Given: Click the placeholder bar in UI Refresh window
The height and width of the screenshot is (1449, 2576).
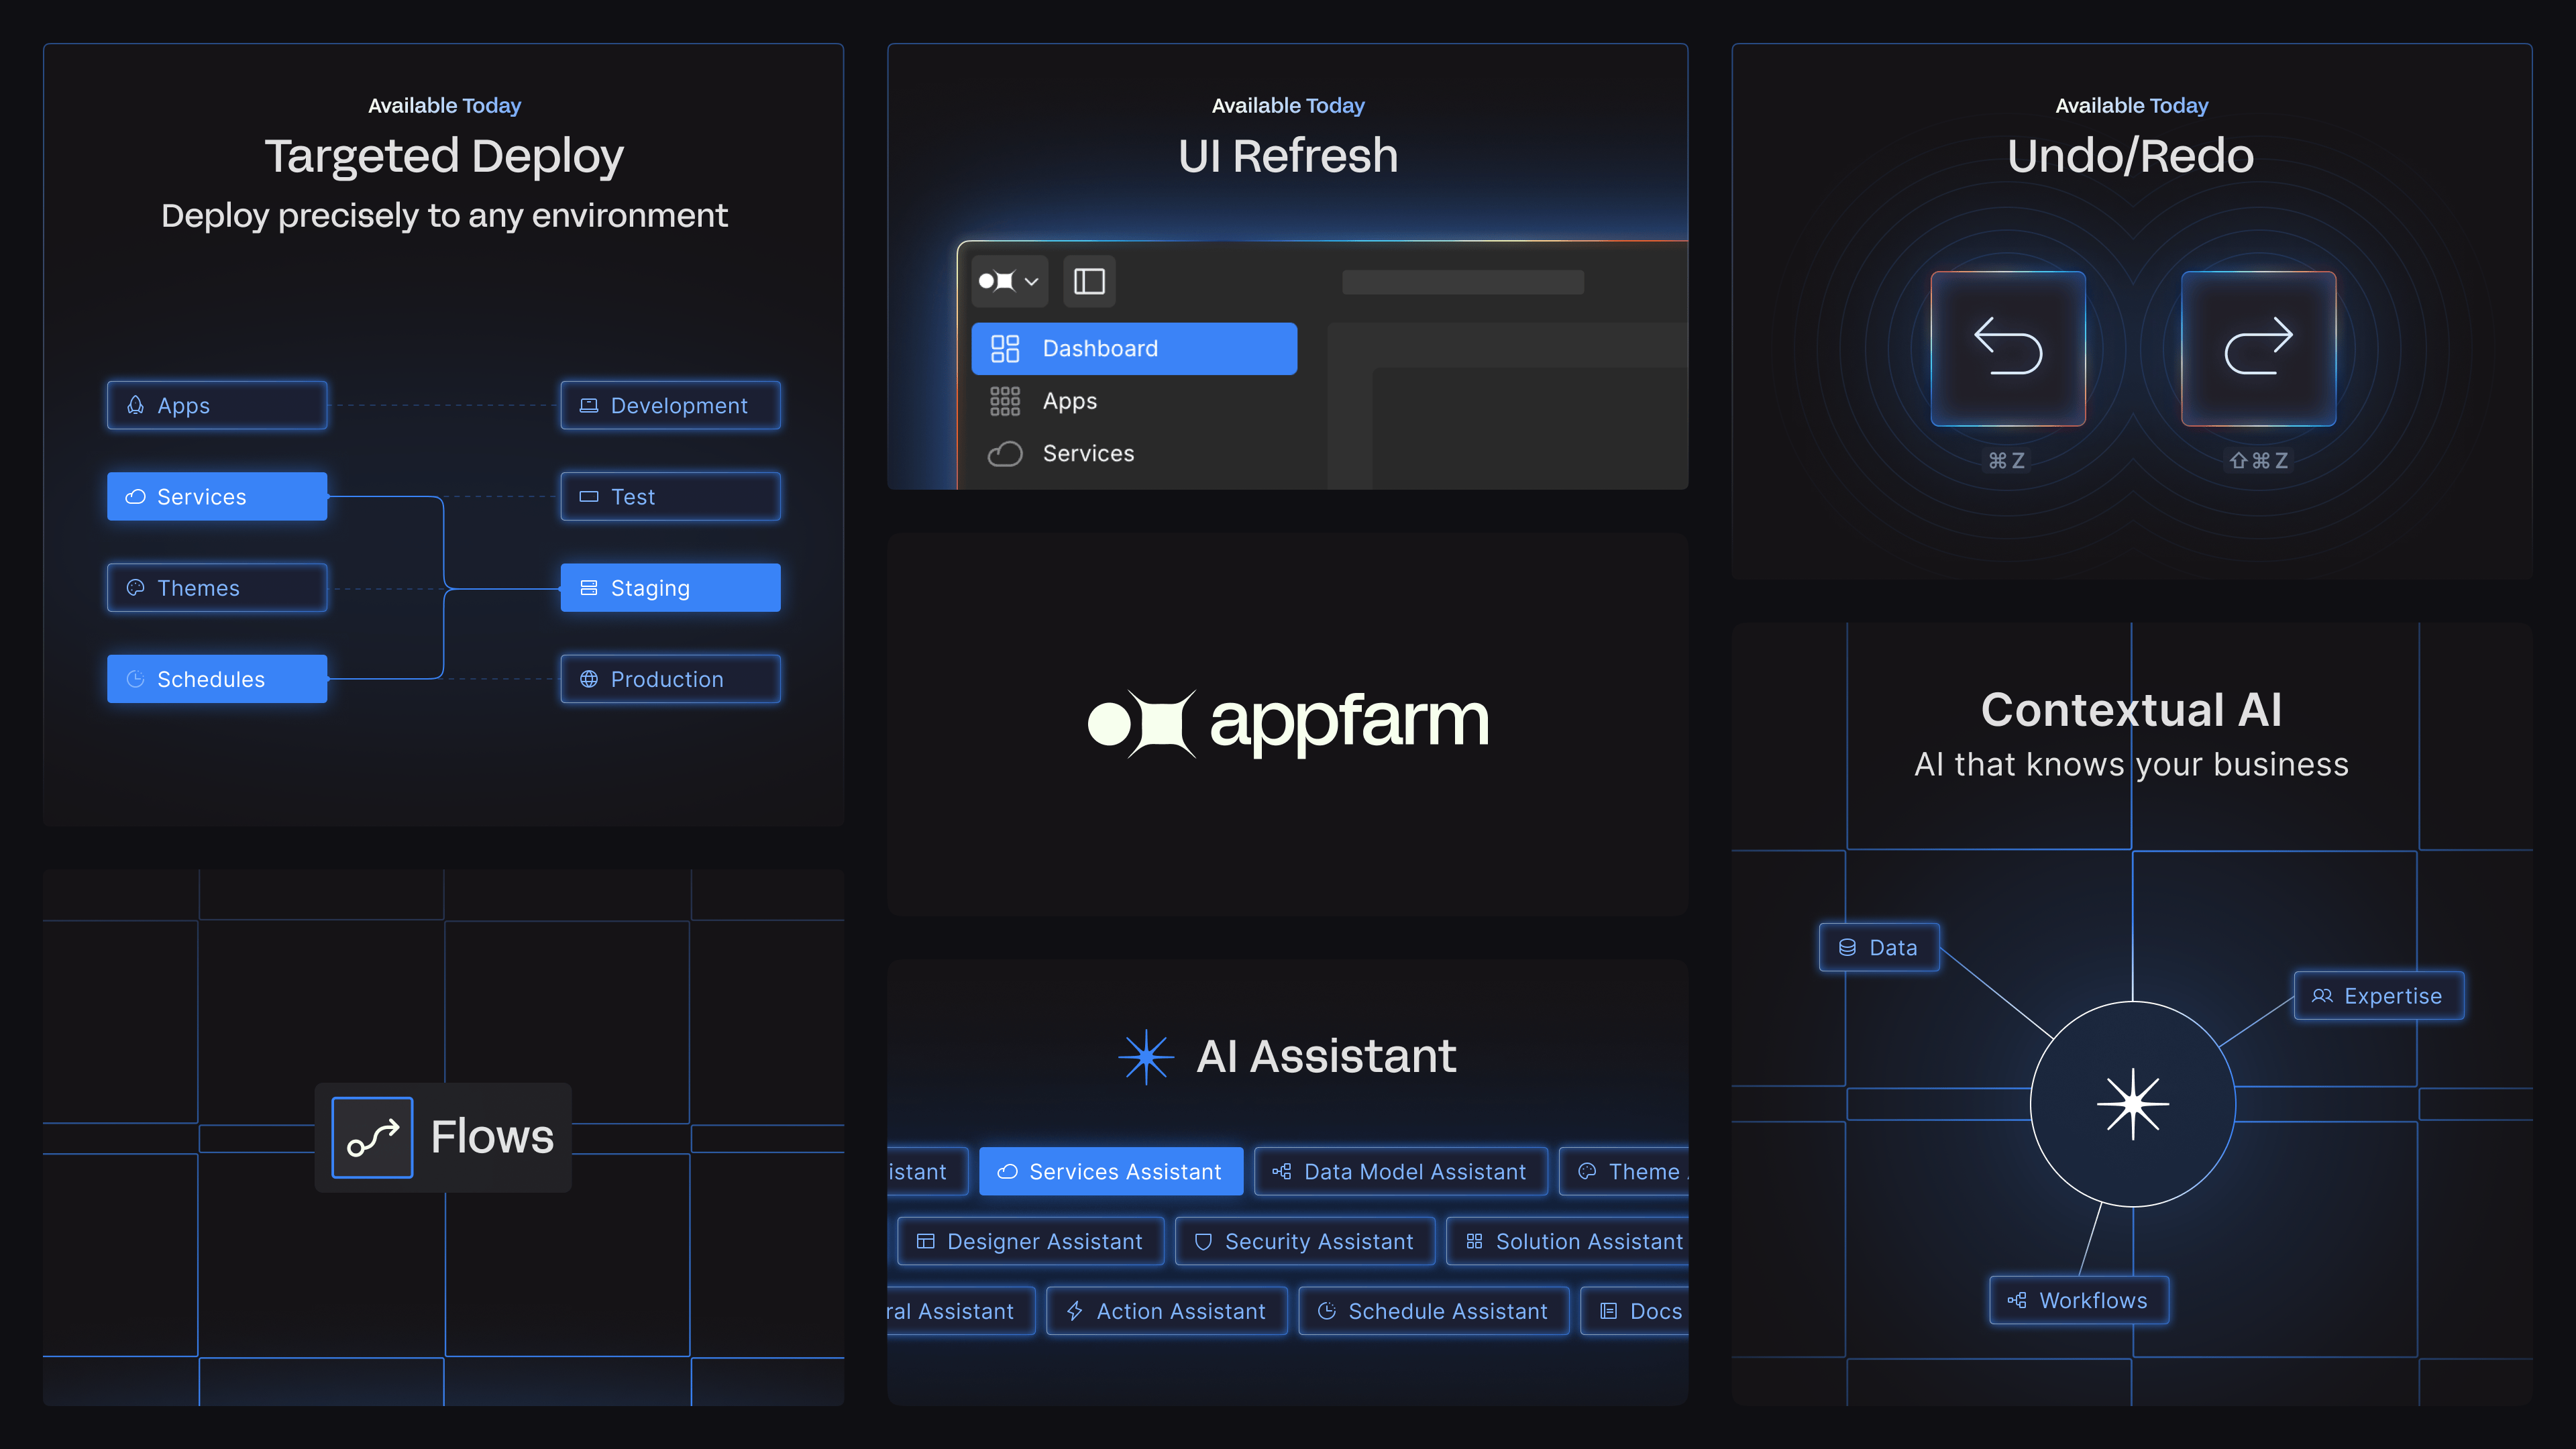Looking at the screenshot, I should tap(1462, 282).
